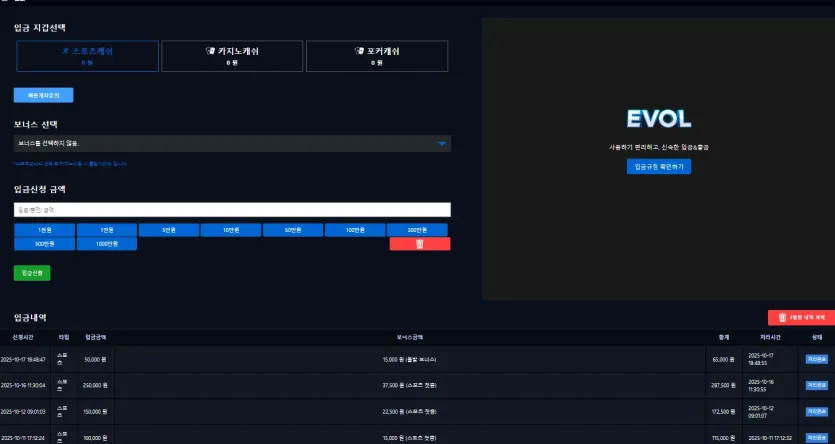
Task: Click the 2025-10-16 11:30:04 request time
Action: coord(23,385)
